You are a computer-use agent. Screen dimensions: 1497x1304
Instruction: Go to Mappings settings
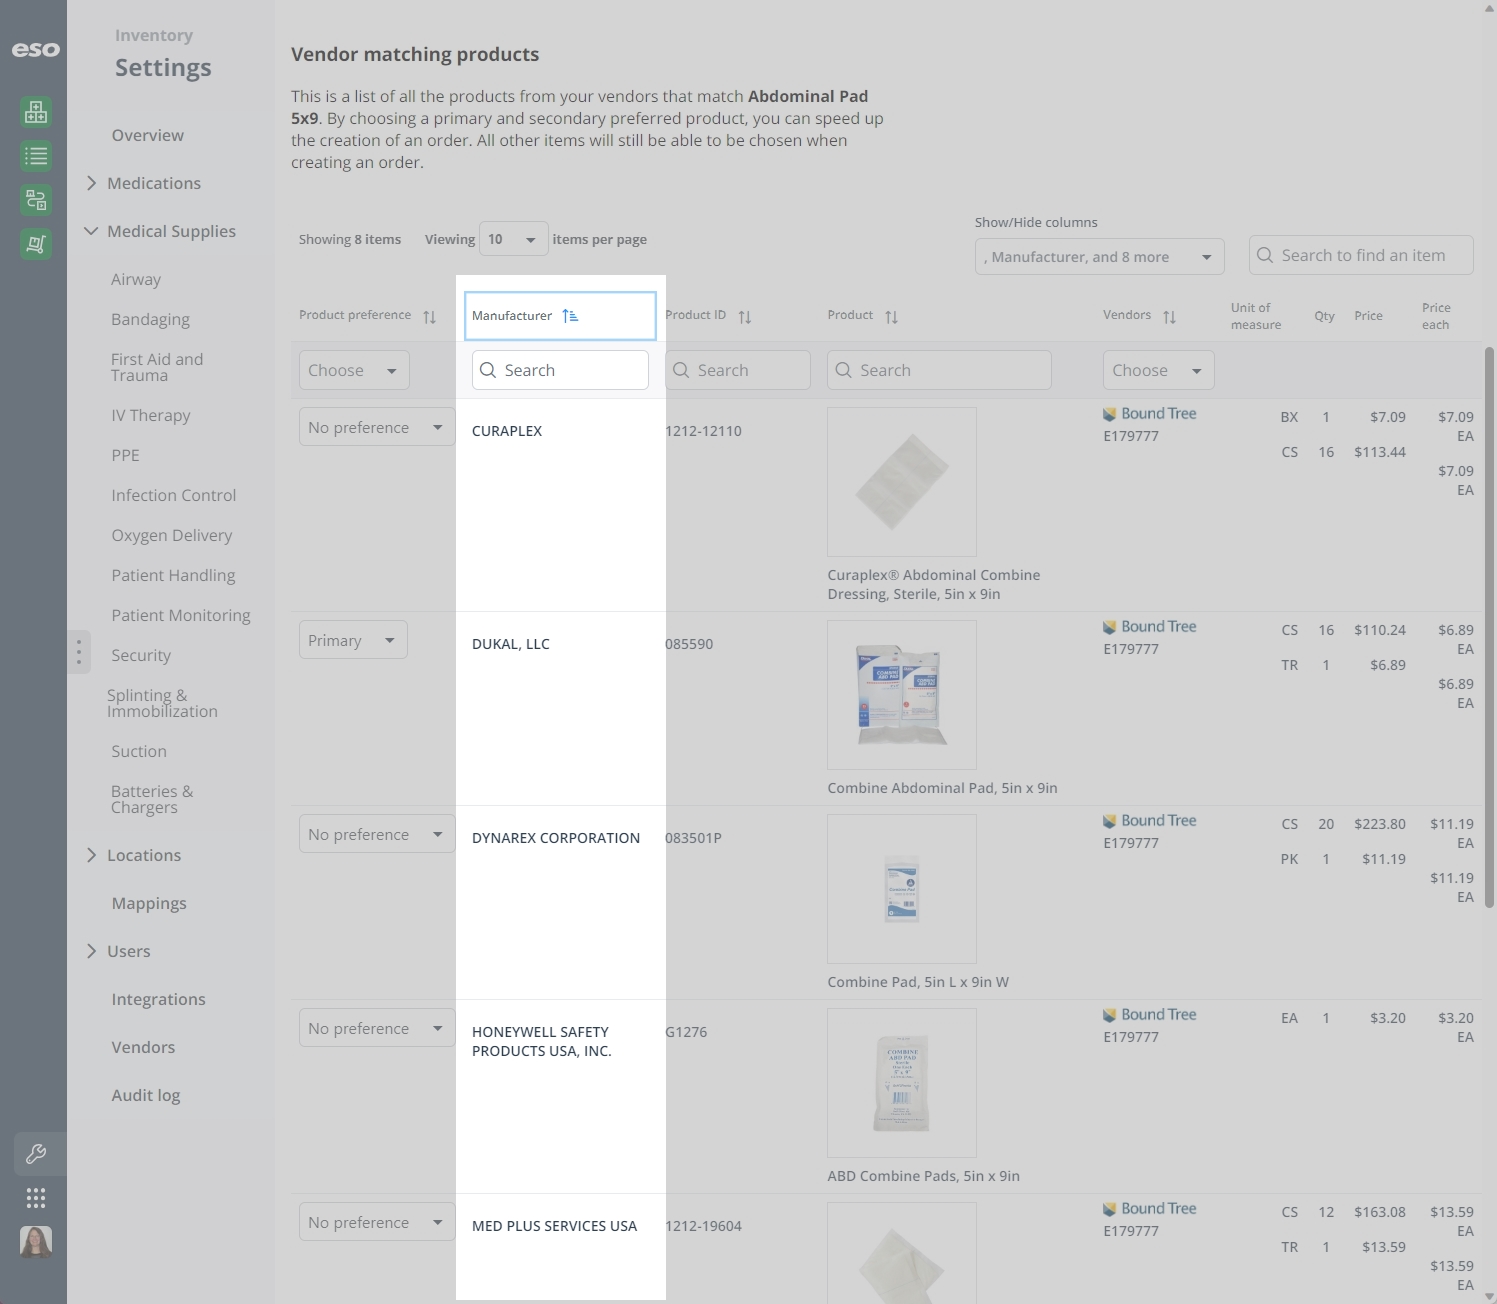[x=149, y=903]
